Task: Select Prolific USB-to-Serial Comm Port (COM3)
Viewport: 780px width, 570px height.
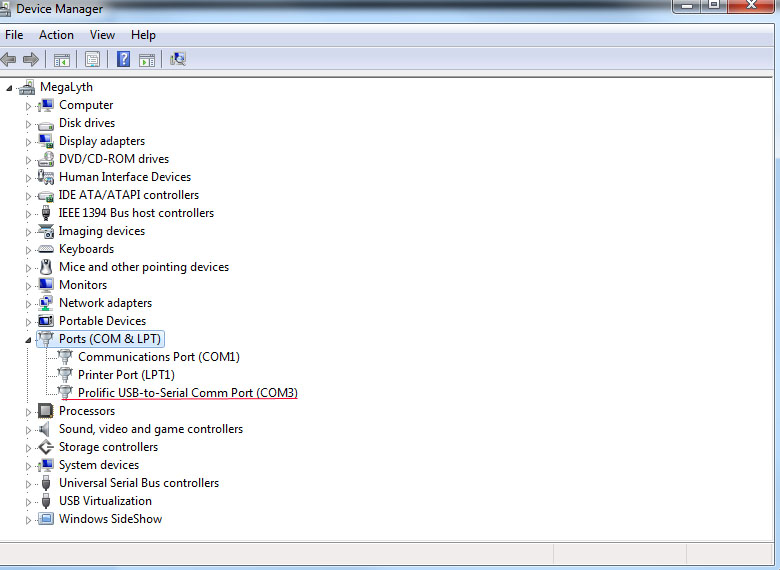Action: [188, 392]
